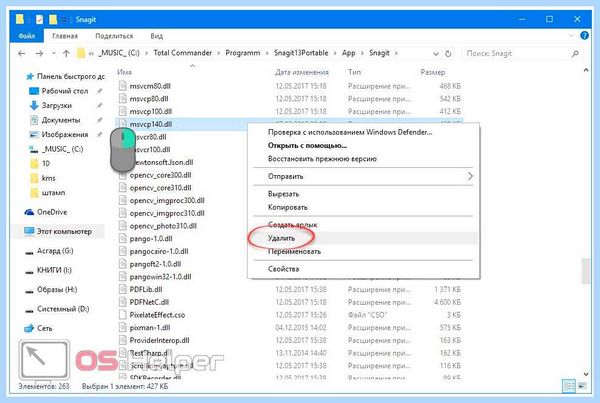Switch to large thumbnails view icon
The height and width of the screenshot is (403, 600).
coord(582,386)
